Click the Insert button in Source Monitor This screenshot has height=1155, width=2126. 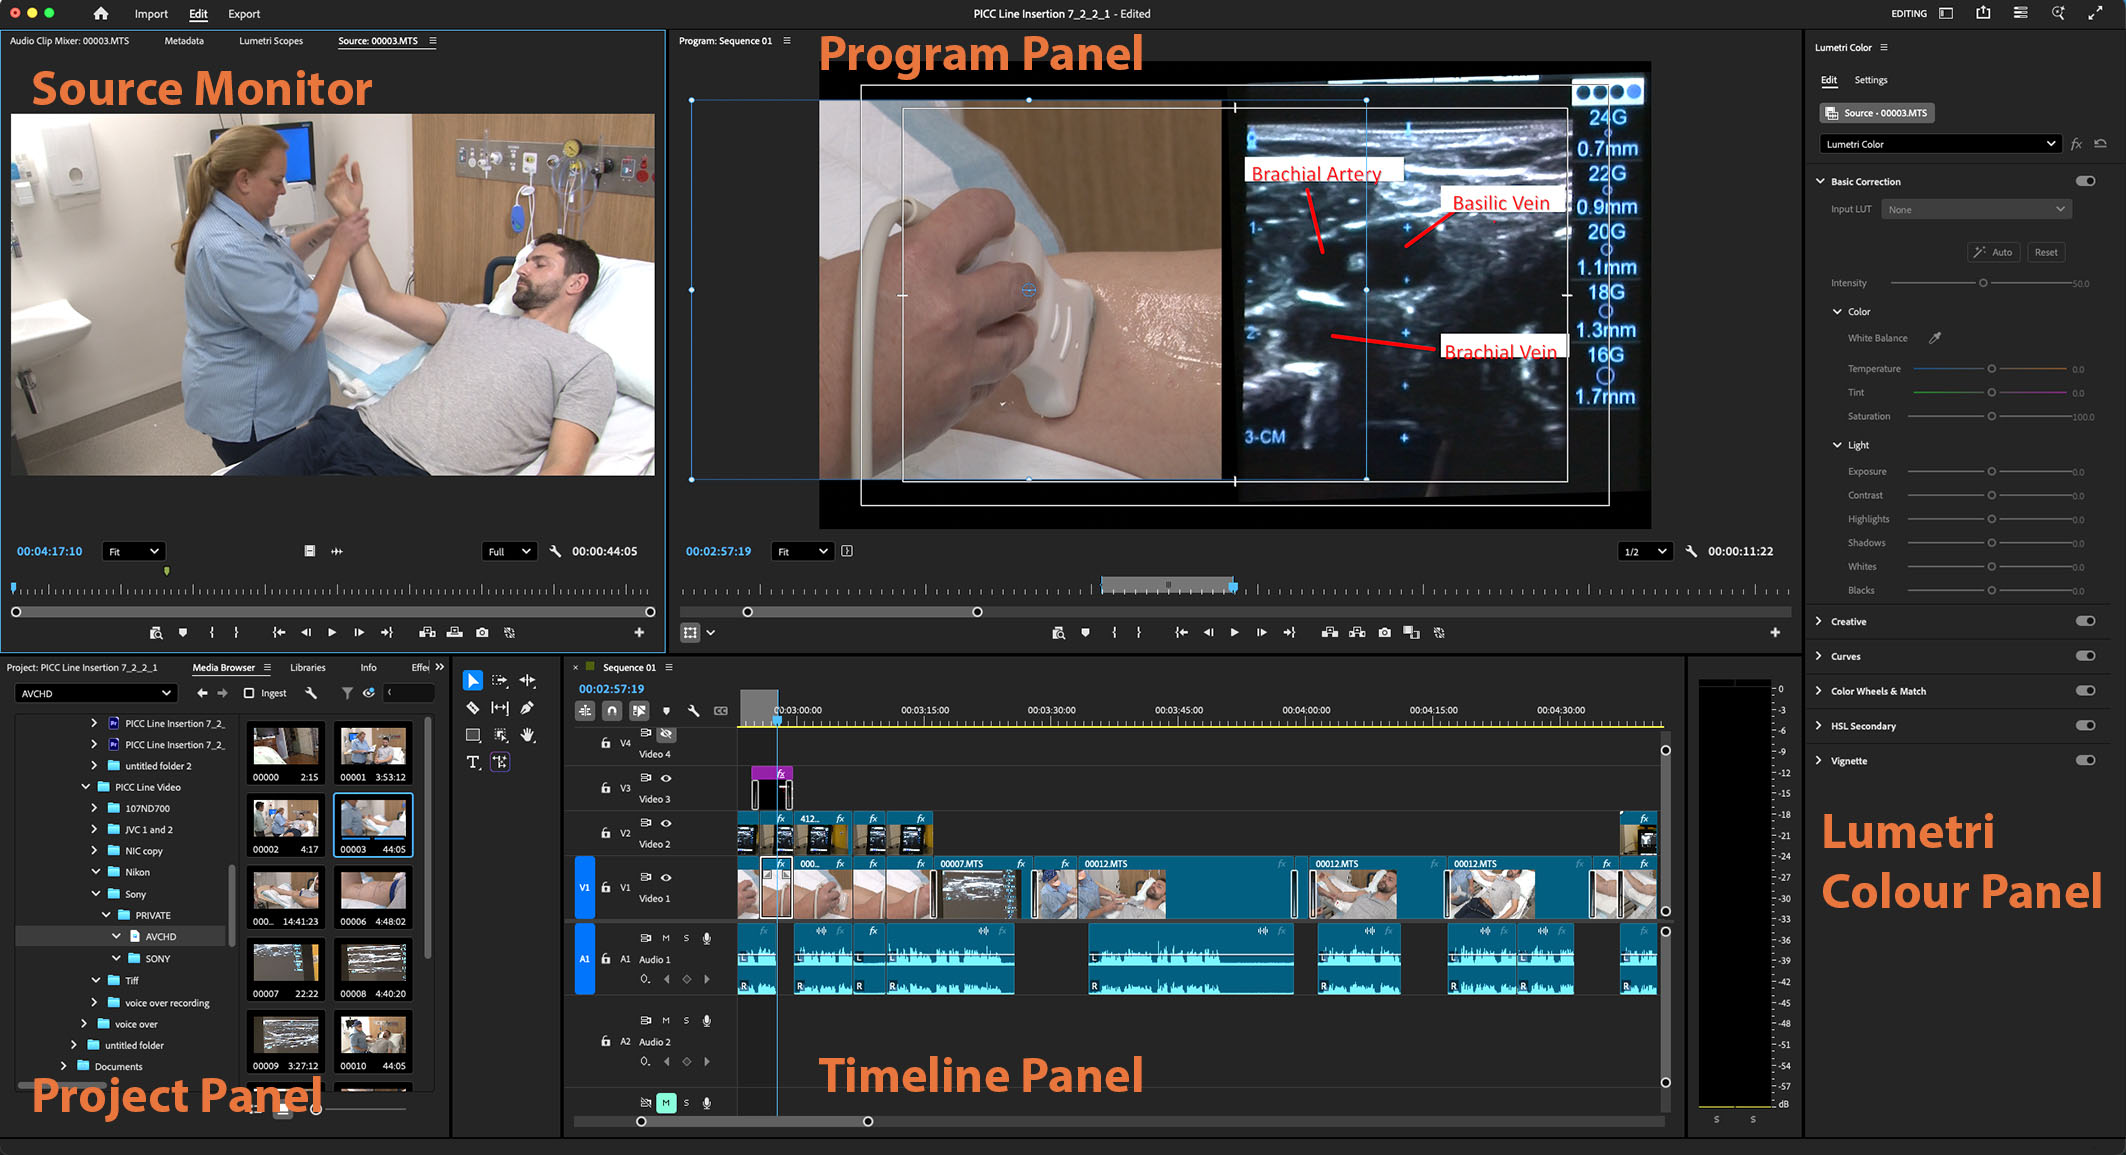pyautogui.click(x=427, y=633)
